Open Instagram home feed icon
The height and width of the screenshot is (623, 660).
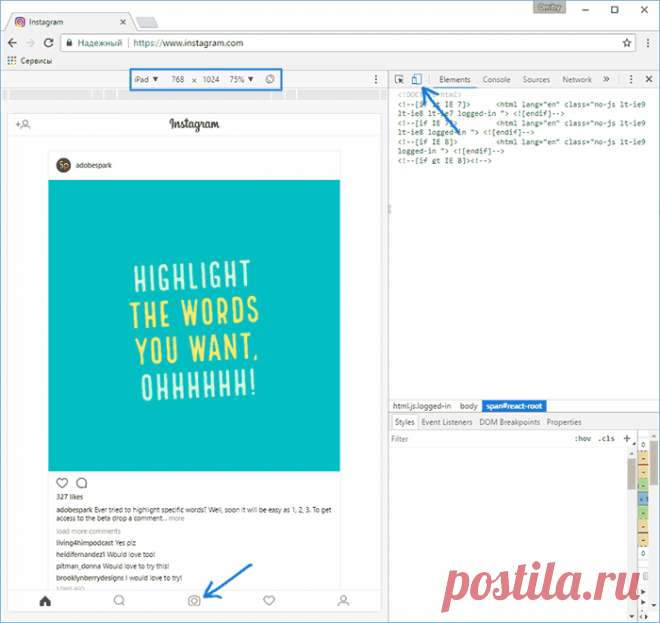click(x=44, y=601)
